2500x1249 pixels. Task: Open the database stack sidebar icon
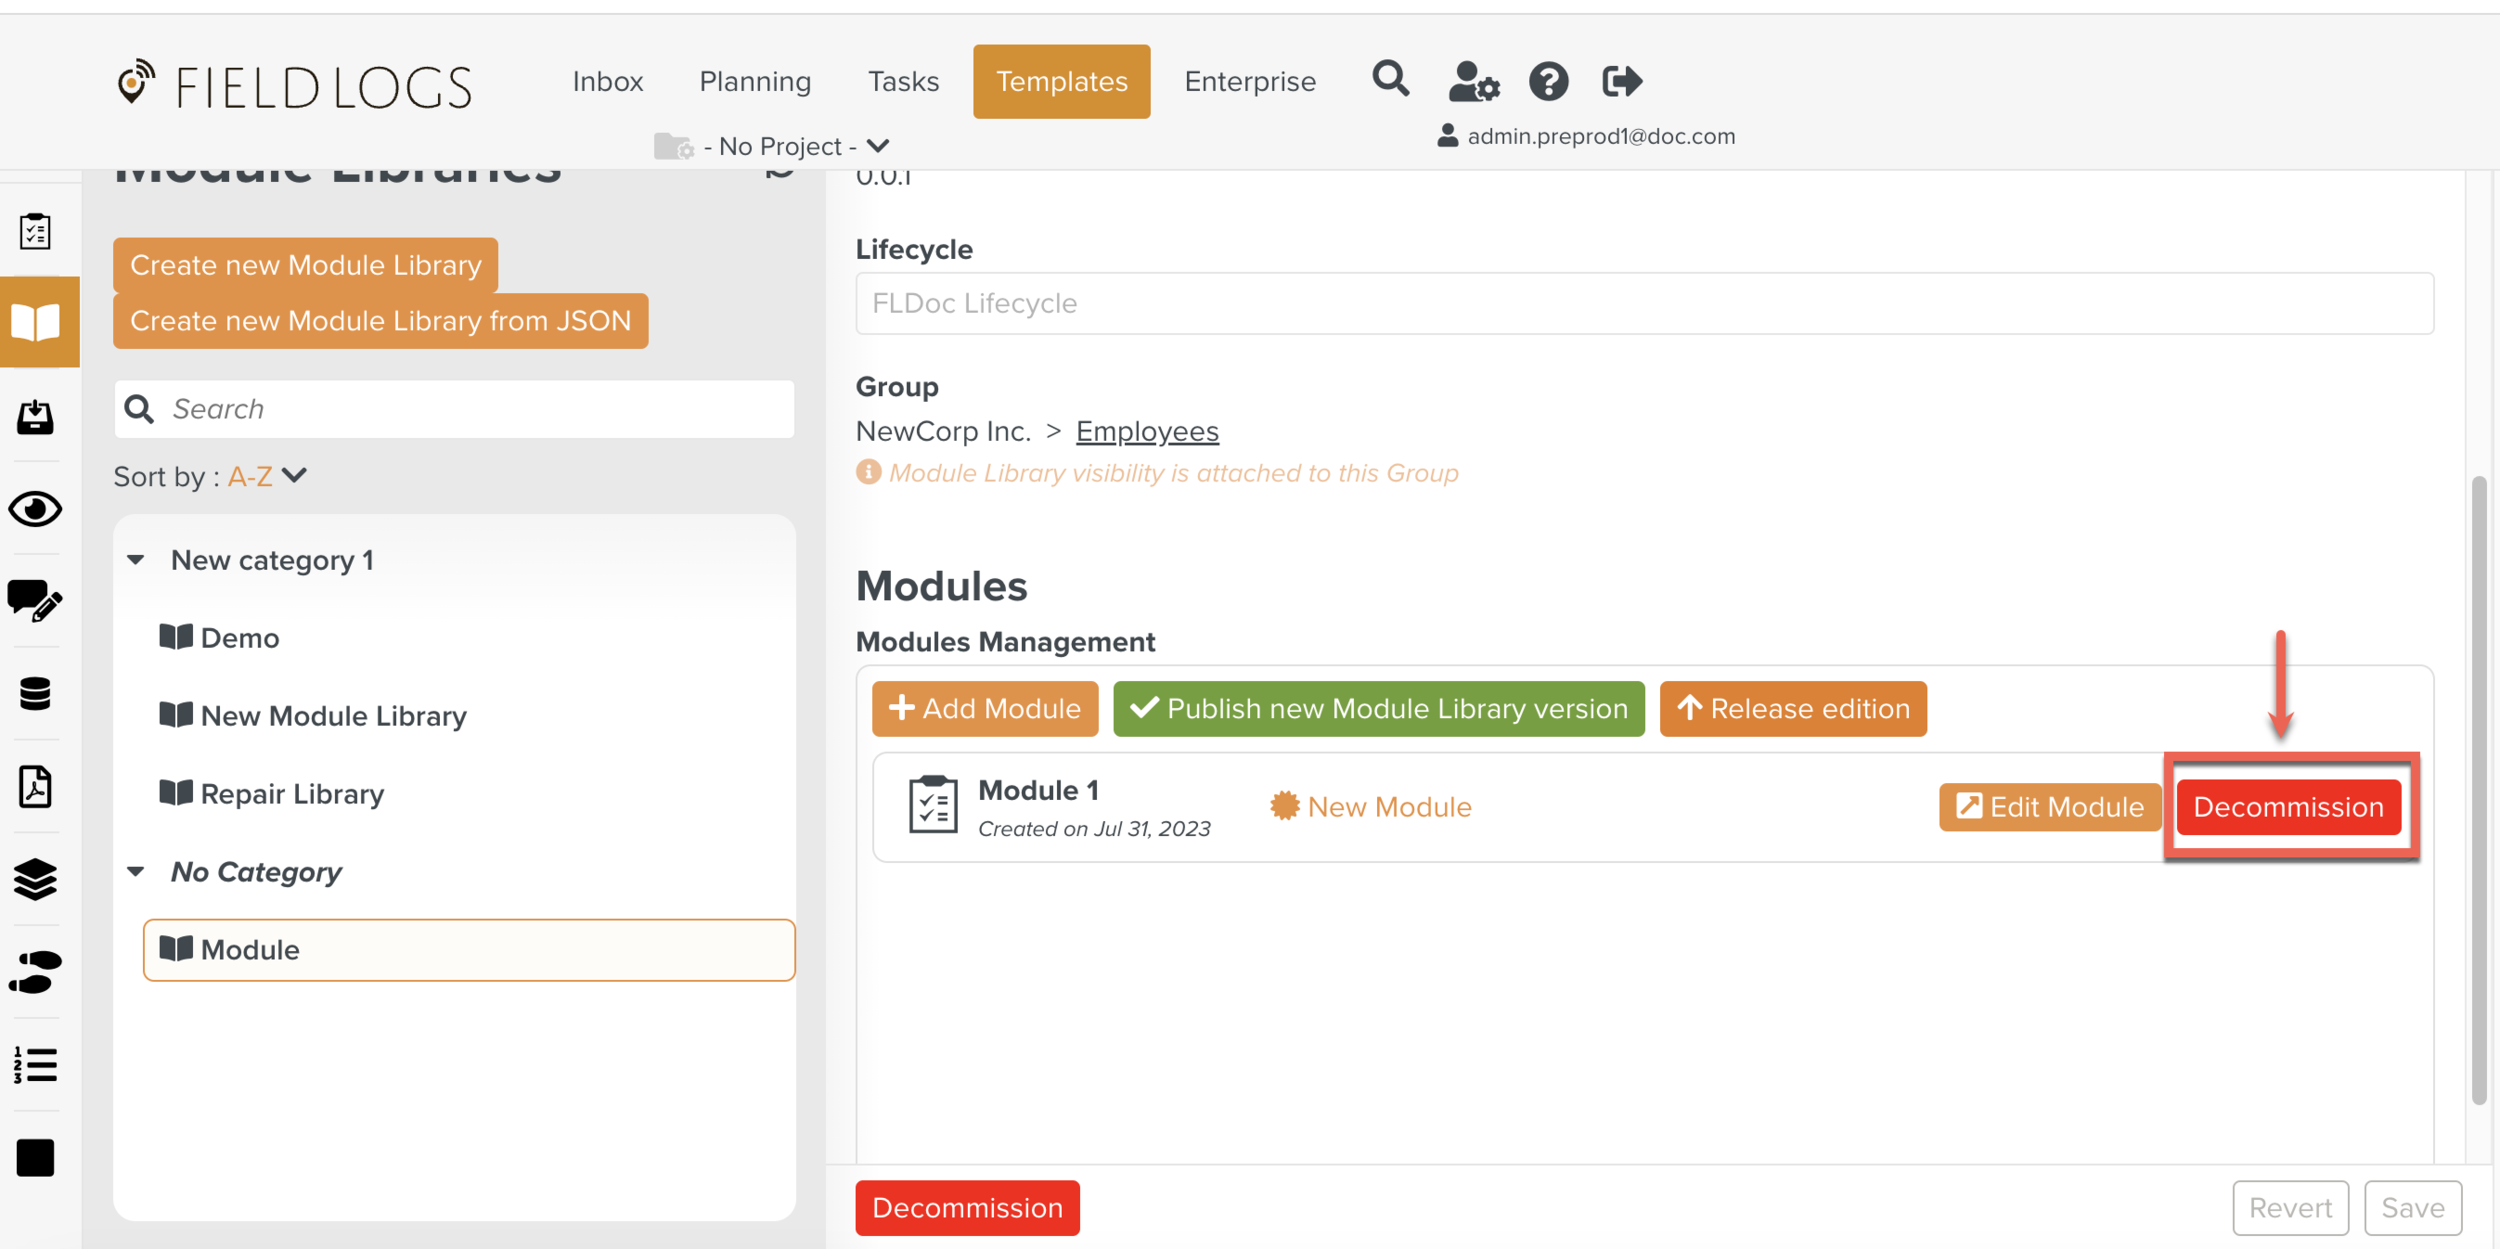(x=36, y=693)
